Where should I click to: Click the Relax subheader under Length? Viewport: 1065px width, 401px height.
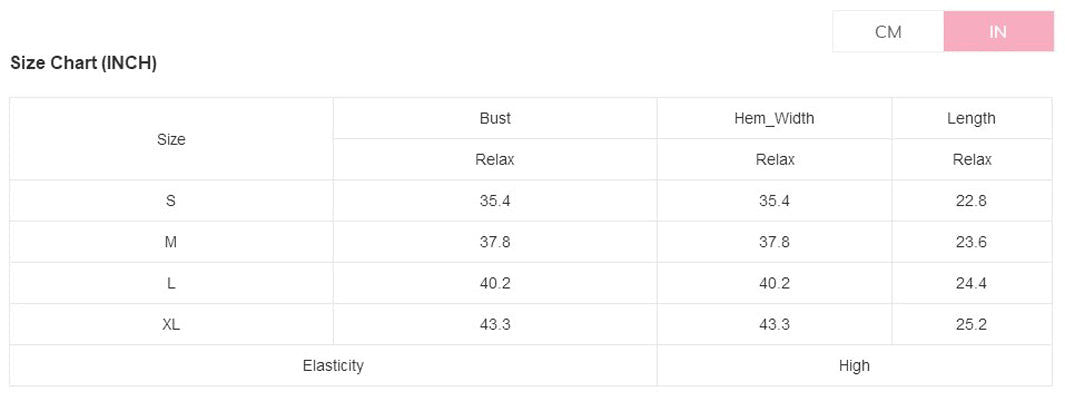pyautogui.click(x=971, y=159)
